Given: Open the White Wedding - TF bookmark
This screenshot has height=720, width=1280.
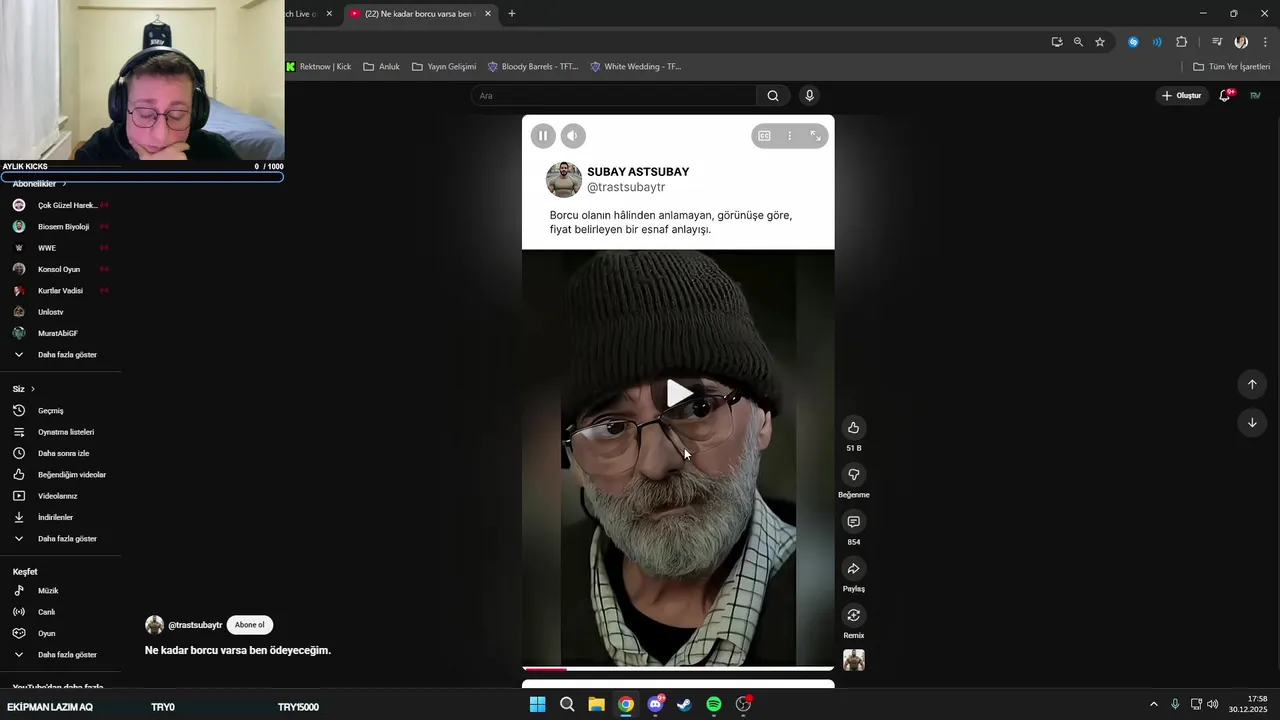Looking at the screenshot, I should (636, 67).
